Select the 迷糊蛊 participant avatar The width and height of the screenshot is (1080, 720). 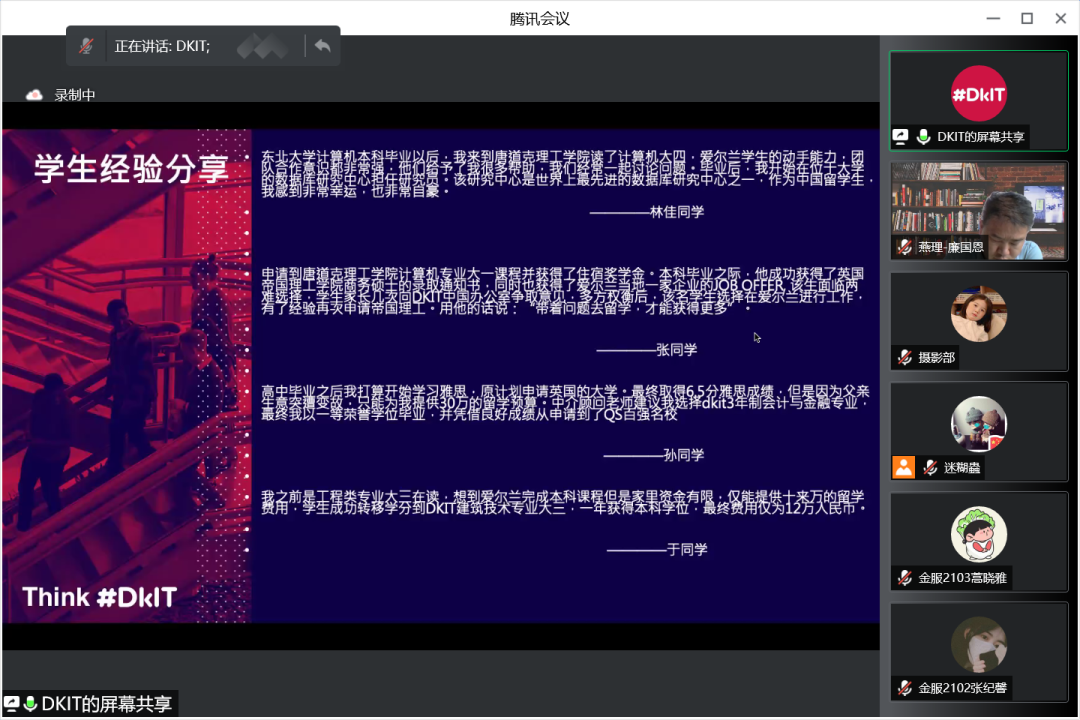pos(978,424)
